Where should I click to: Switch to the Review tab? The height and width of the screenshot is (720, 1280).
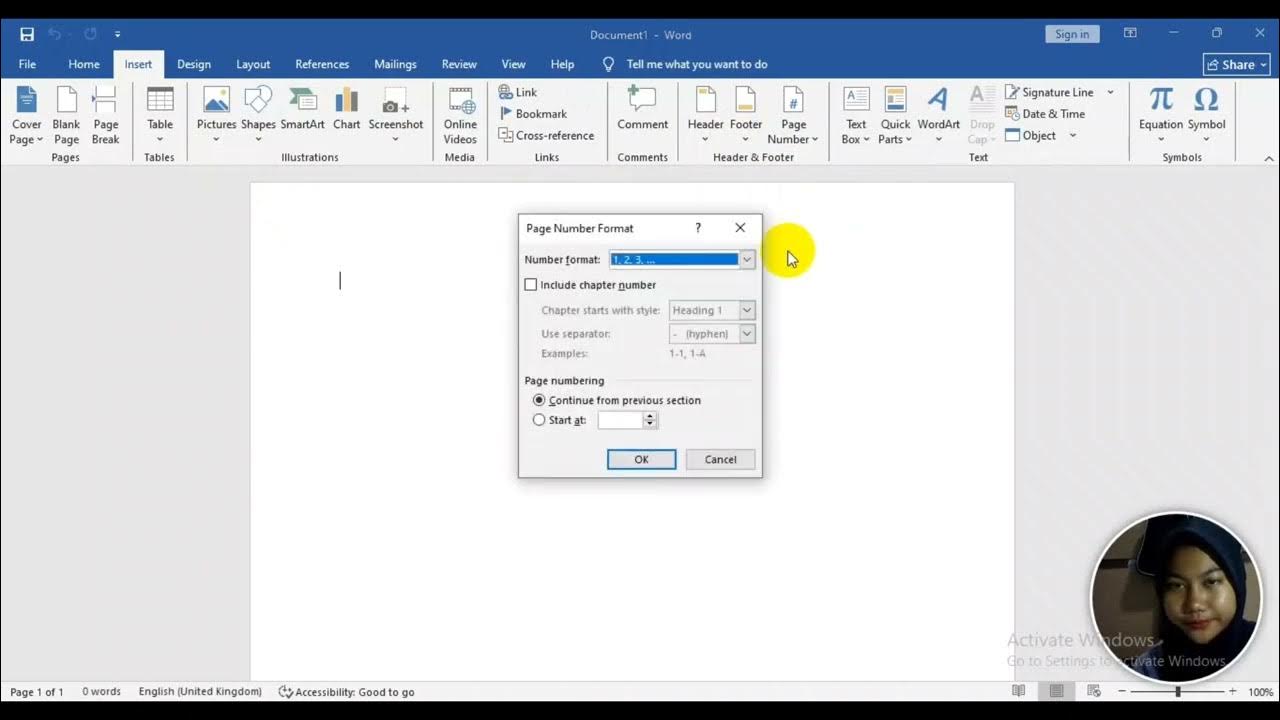coord(459,64)
